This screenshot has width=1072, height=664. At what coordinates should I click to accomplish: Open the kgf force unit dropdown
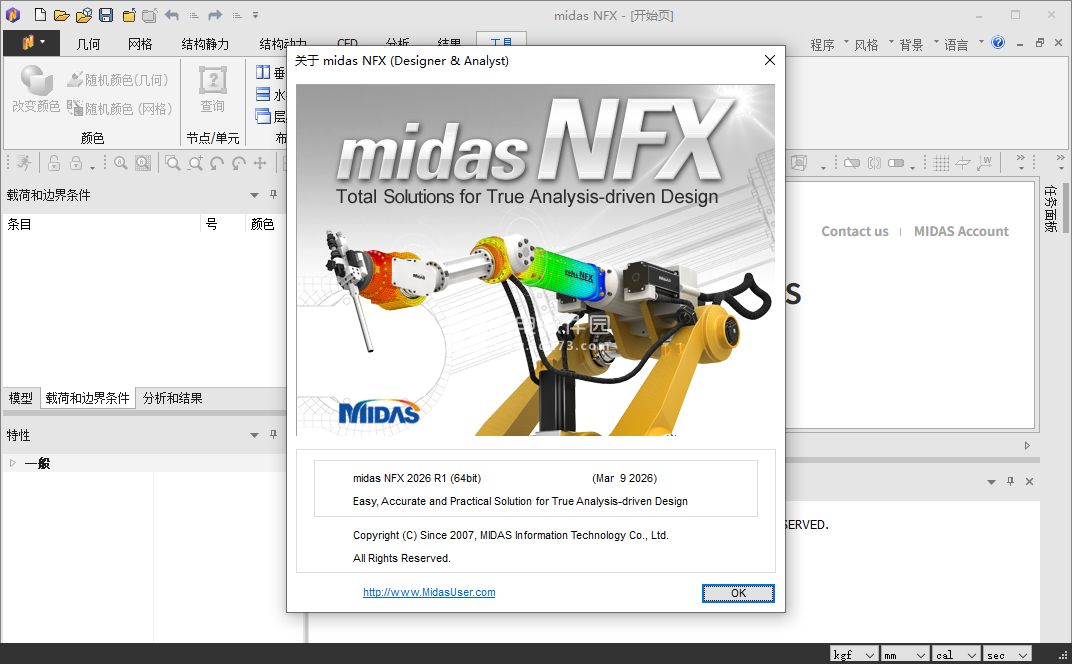click(x=854, y=655)
